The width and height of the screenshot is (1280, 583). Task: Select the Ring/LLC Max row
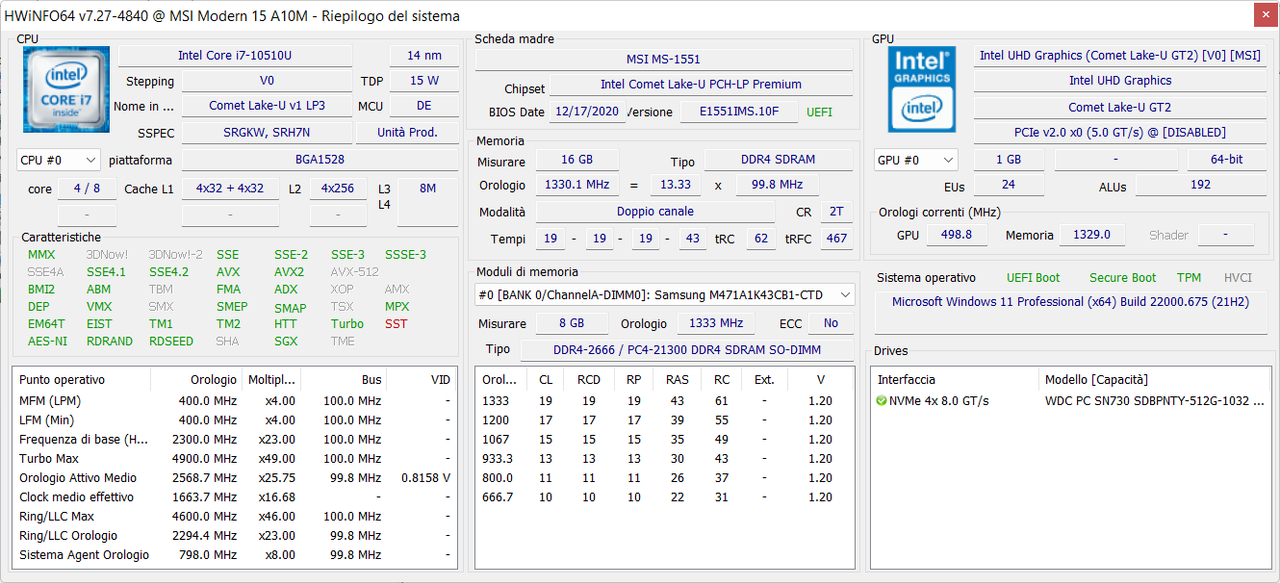pos(235,517)
